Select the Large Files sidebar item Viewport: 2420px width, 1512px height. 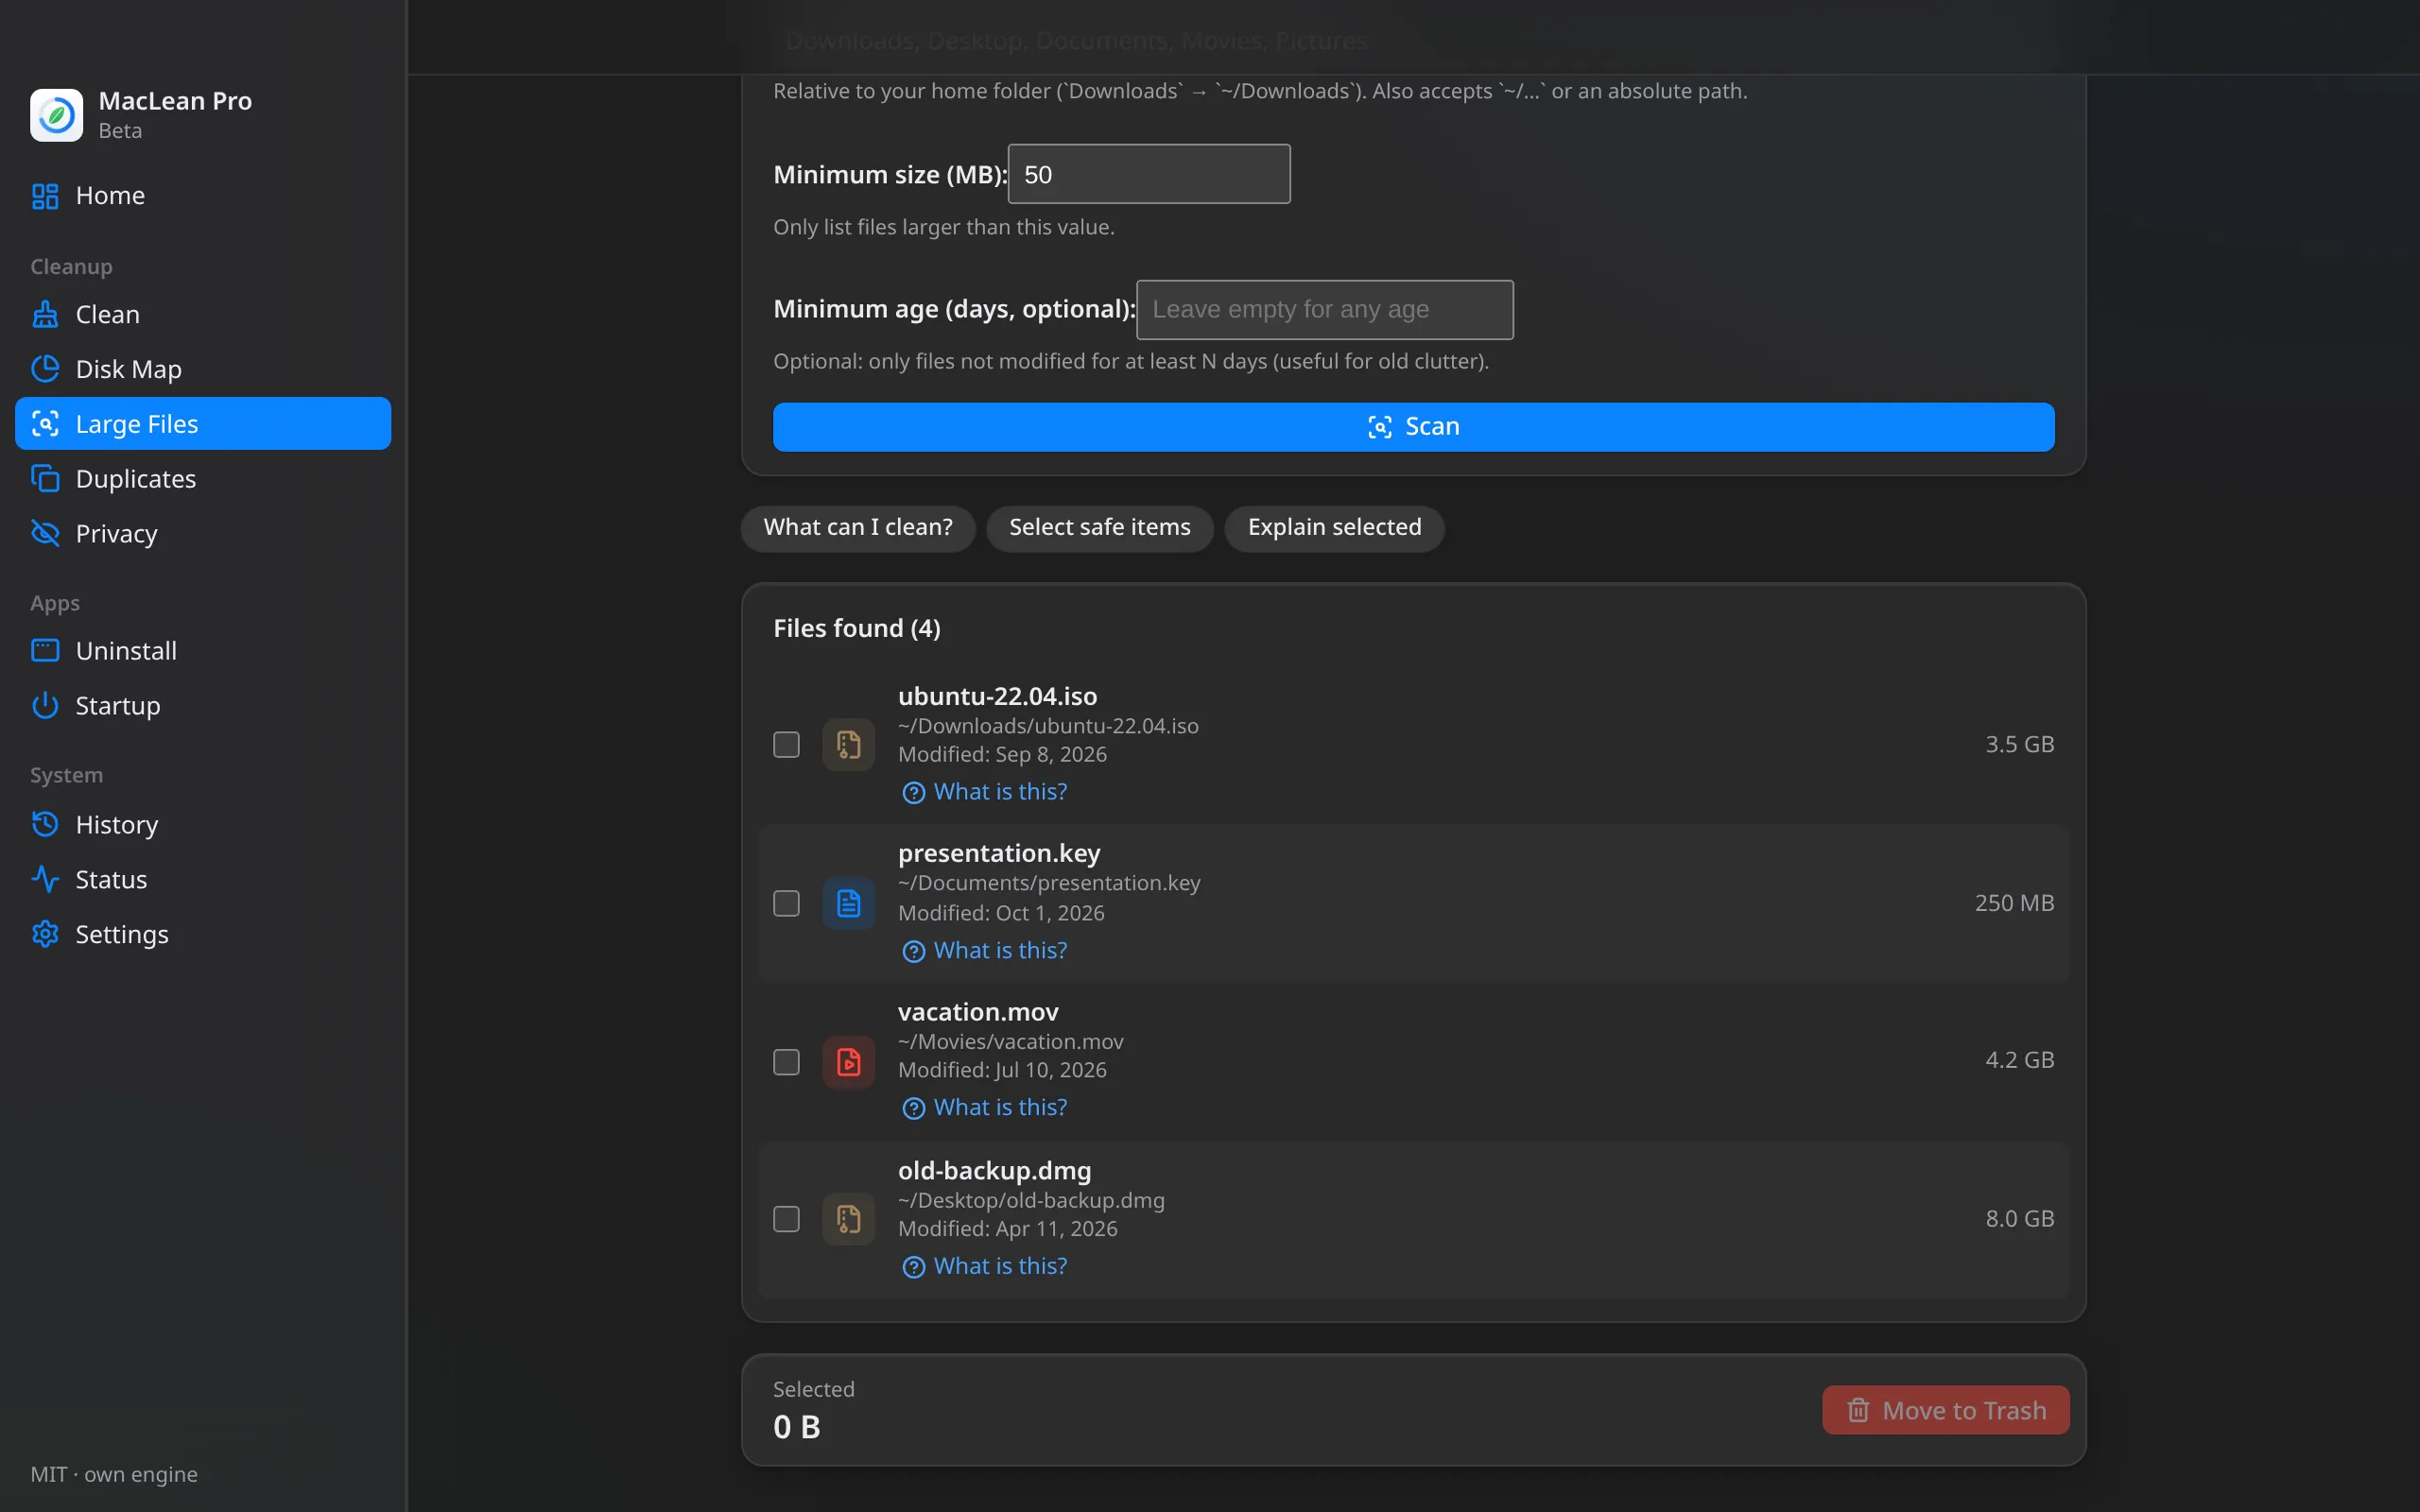click(203, 424)
